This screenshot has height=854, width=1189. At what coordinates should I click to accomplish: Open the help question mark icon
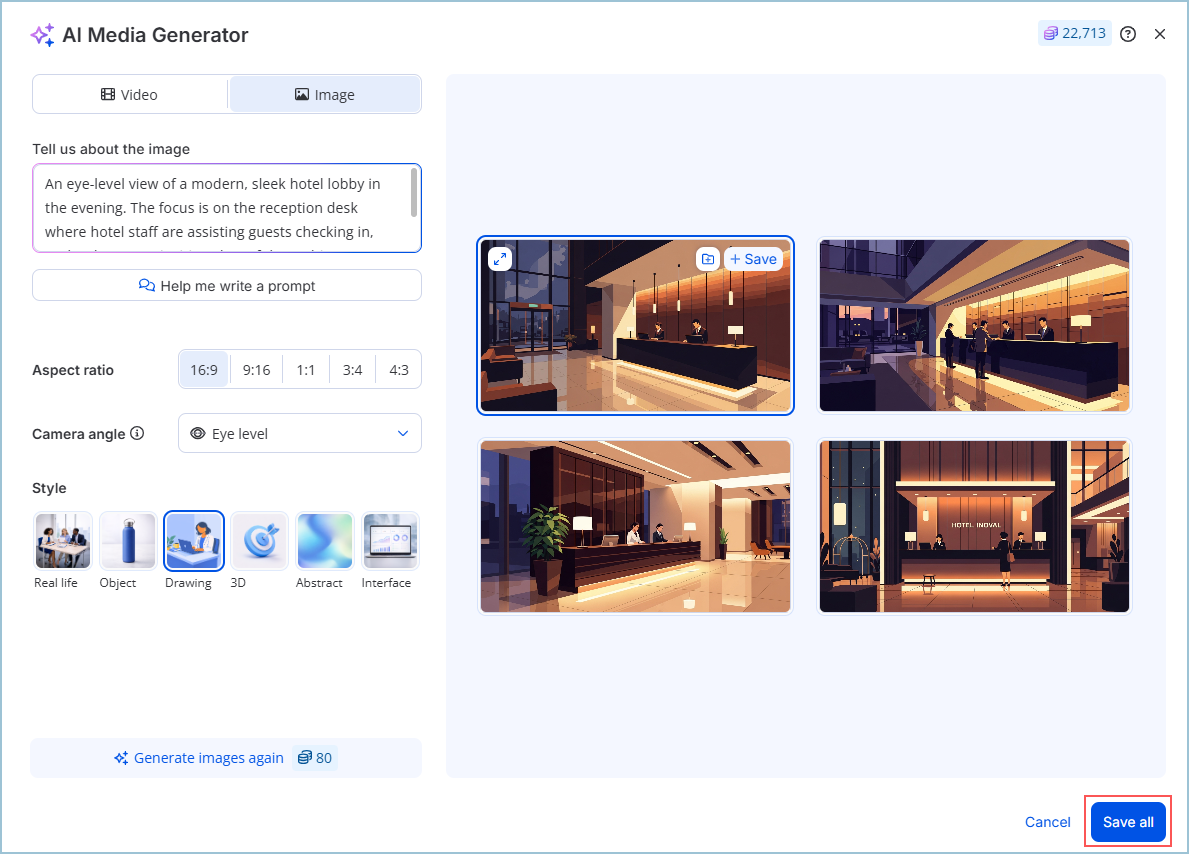point(1128,34)
